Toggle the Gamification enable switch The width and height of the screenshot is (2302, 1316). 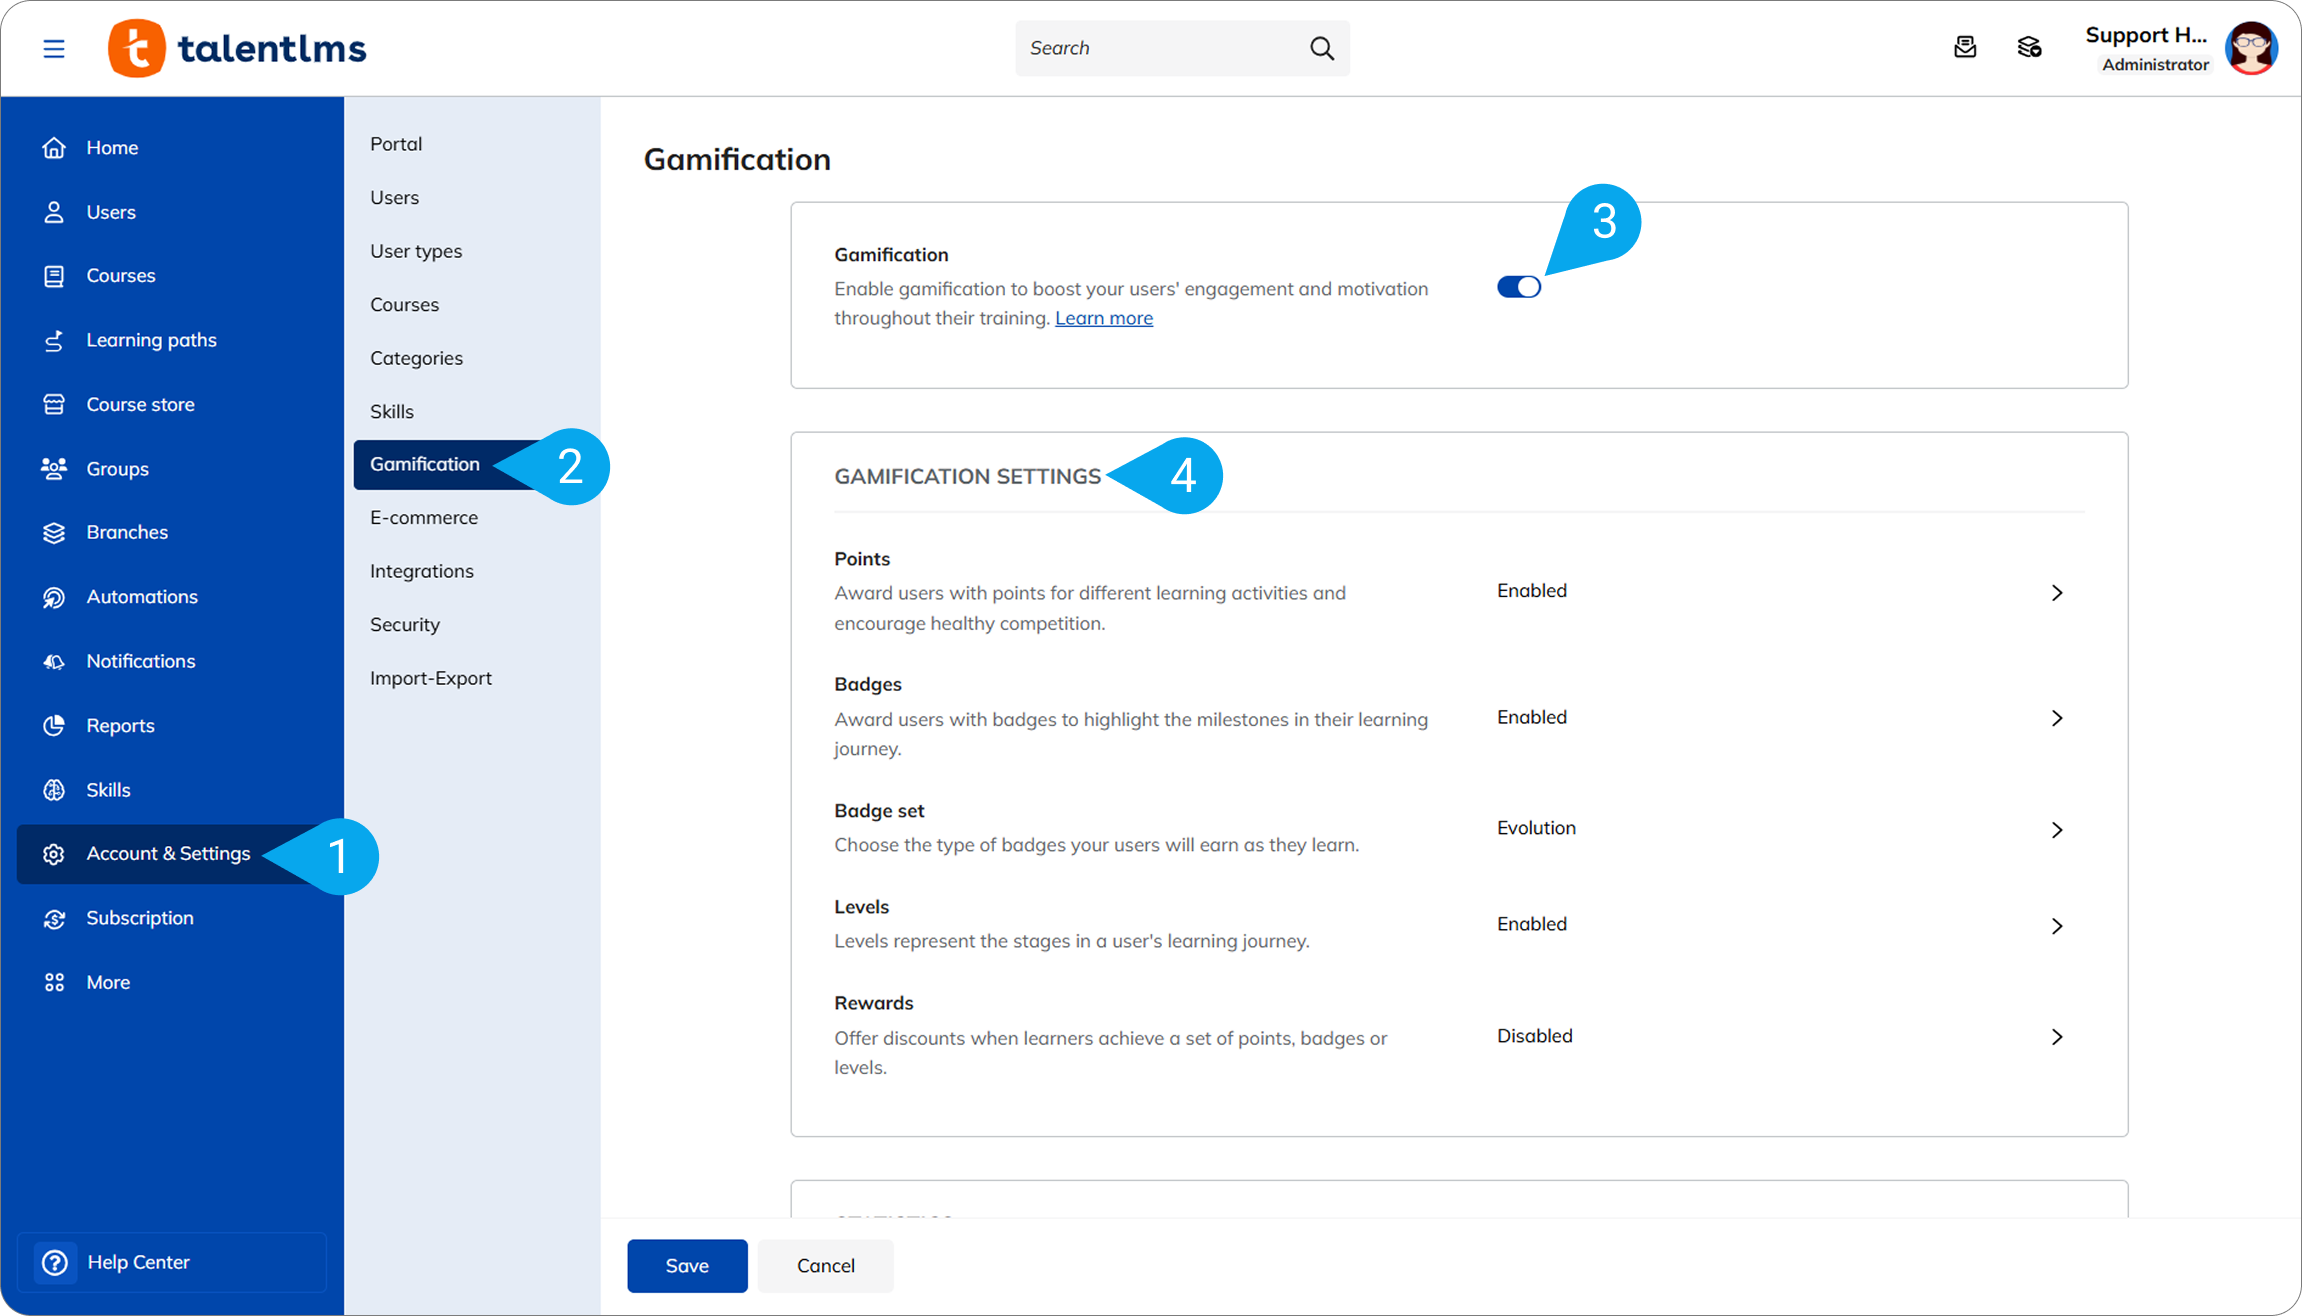click(x=1518, y=287)
